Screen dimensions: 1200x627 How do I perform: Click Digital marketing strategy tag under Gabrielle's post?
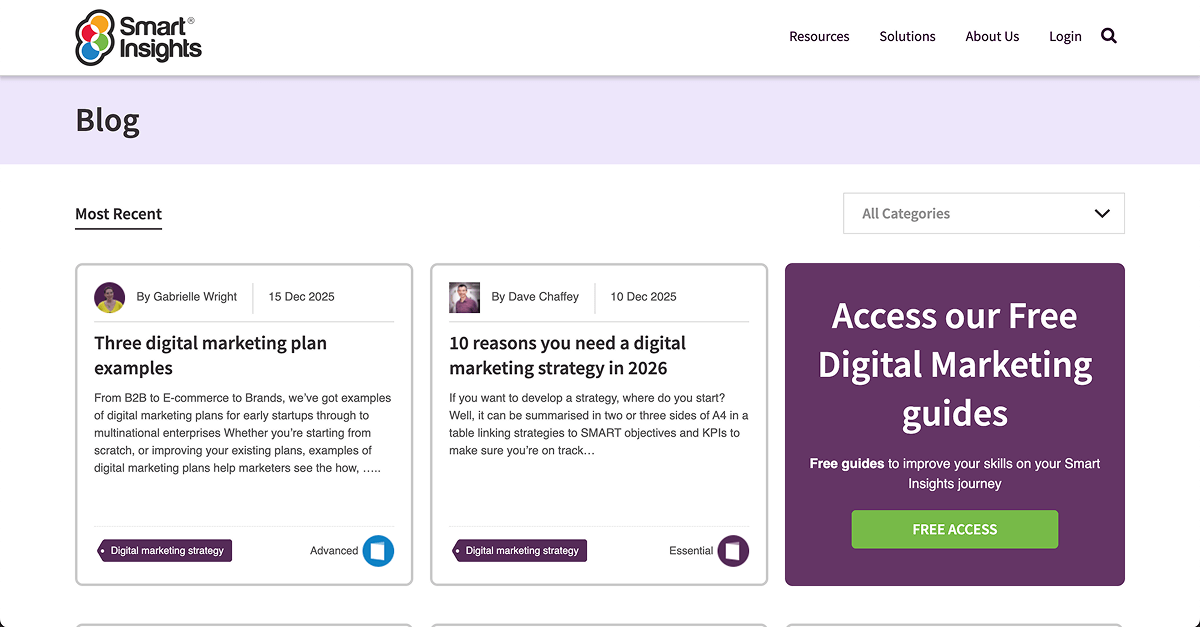[x=166, y=551]
